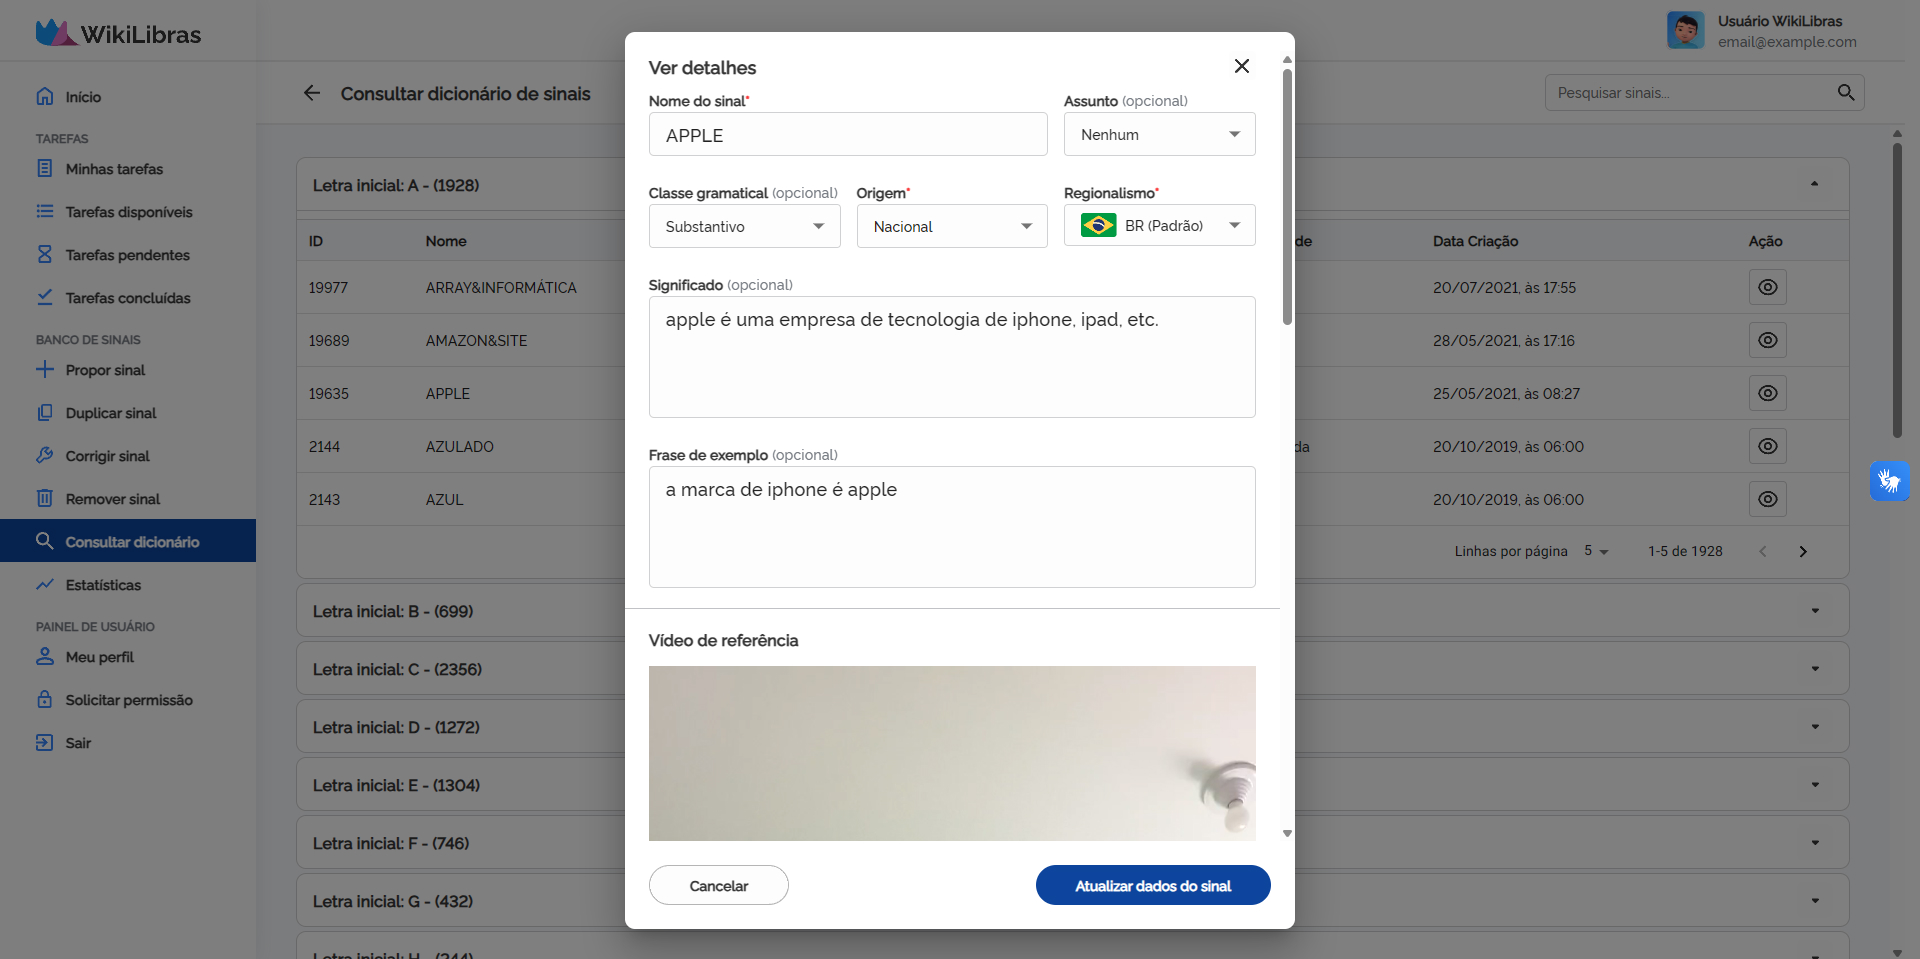Click the Cancelar button
Viewport: 1920px width, 959px height.
coord(719,885)
